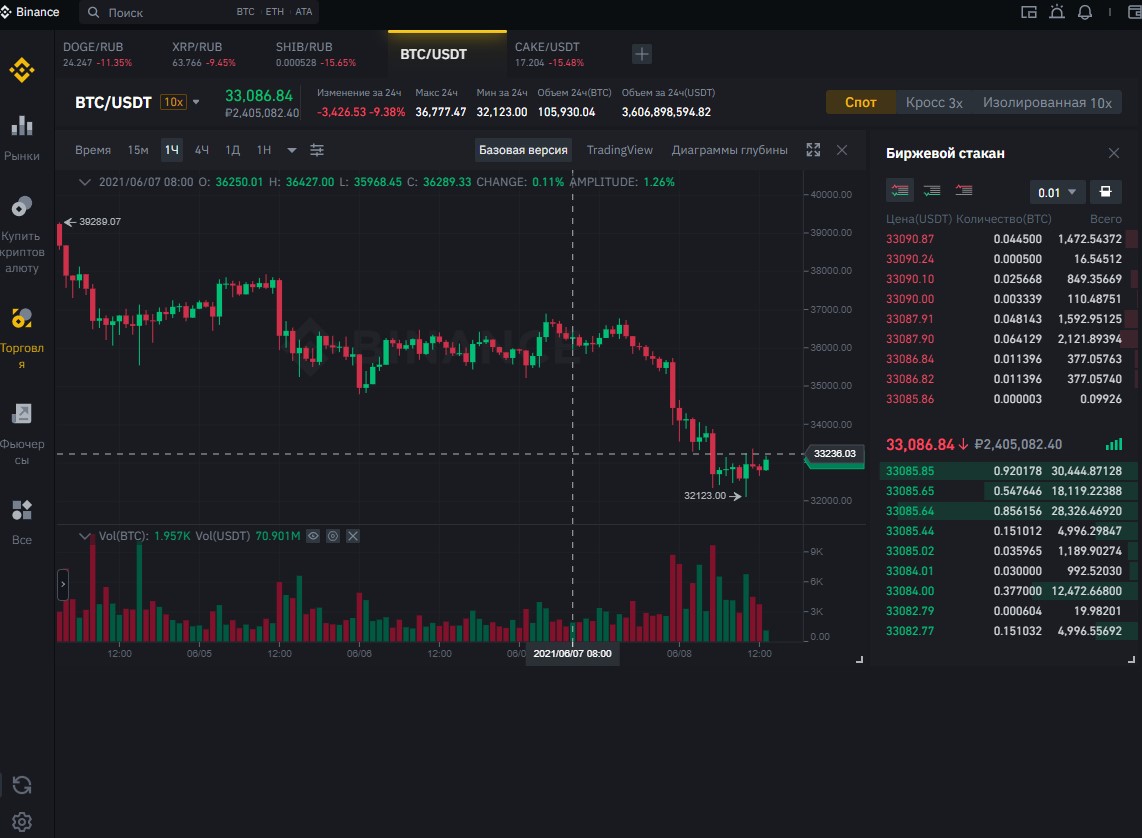This screenshot has height=838, width=1142.
Task: Switch to TradingView chart
Action: 620,150
